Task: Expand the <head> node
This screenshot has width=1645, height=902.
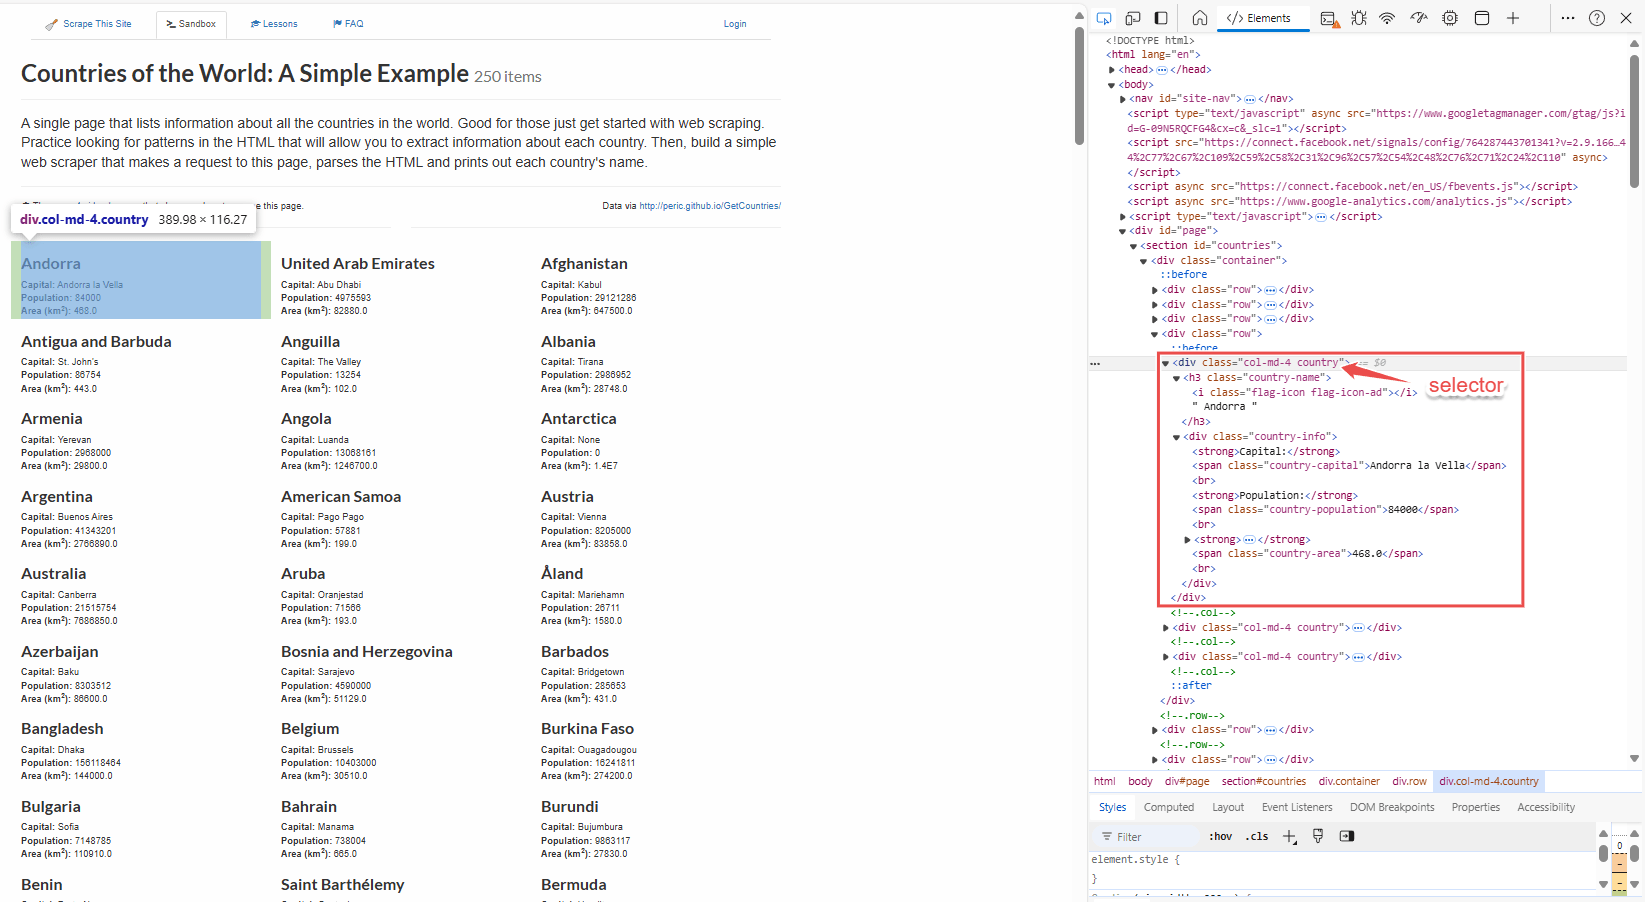Action: point(1111,69)
